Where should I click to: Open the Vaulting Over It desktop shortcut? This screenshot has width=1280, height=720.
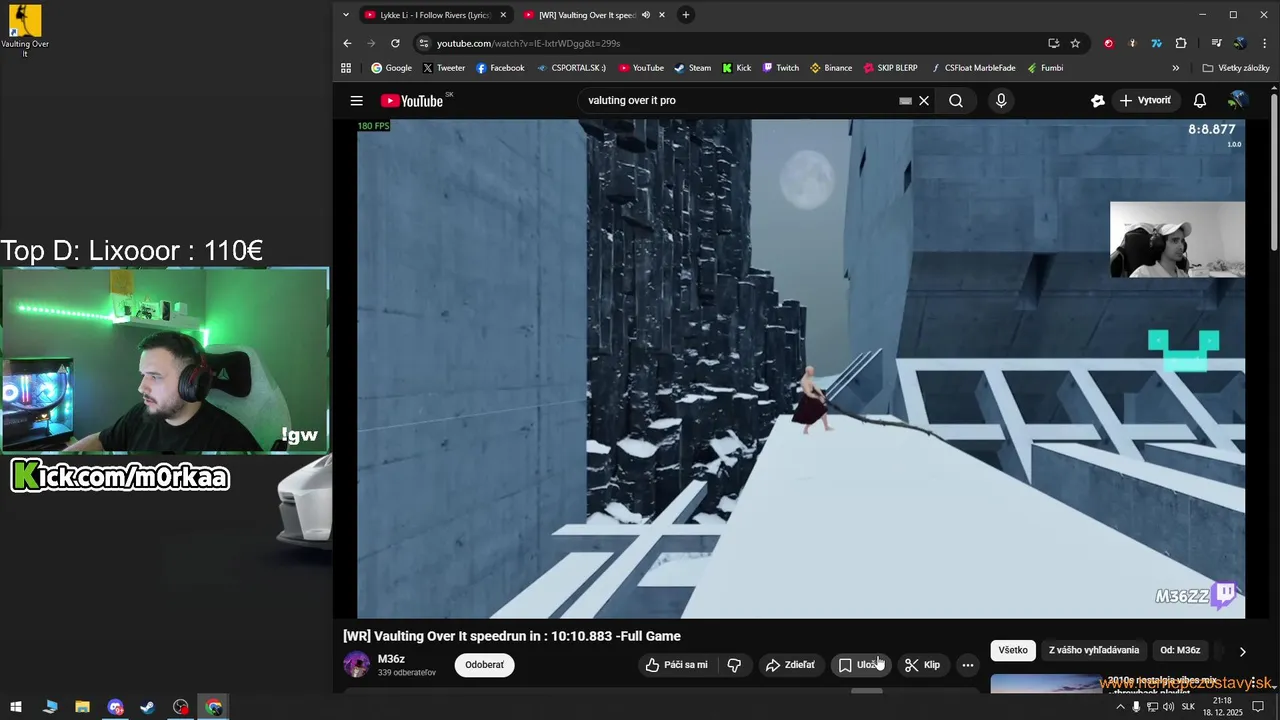25,30
